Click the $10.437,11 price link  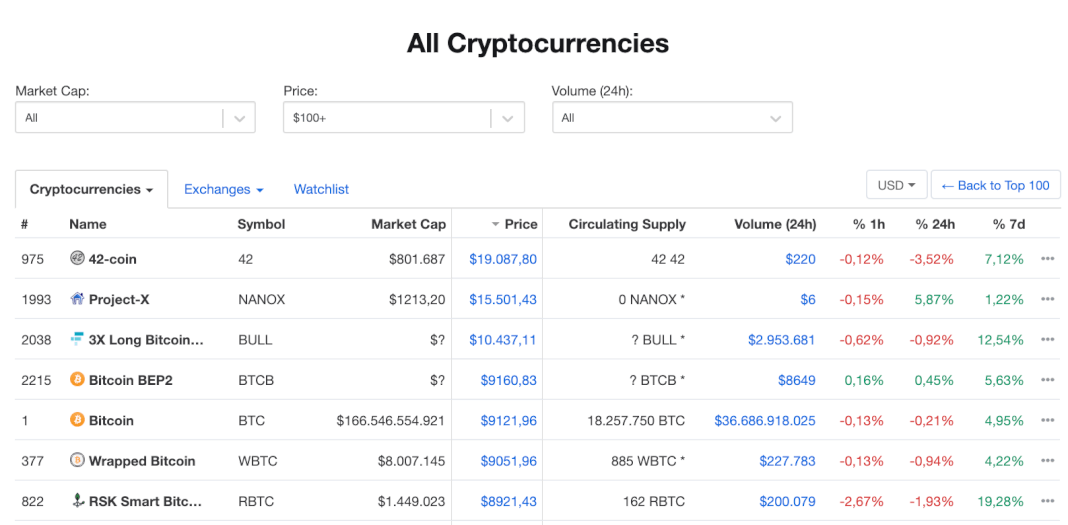click(503, 340)
